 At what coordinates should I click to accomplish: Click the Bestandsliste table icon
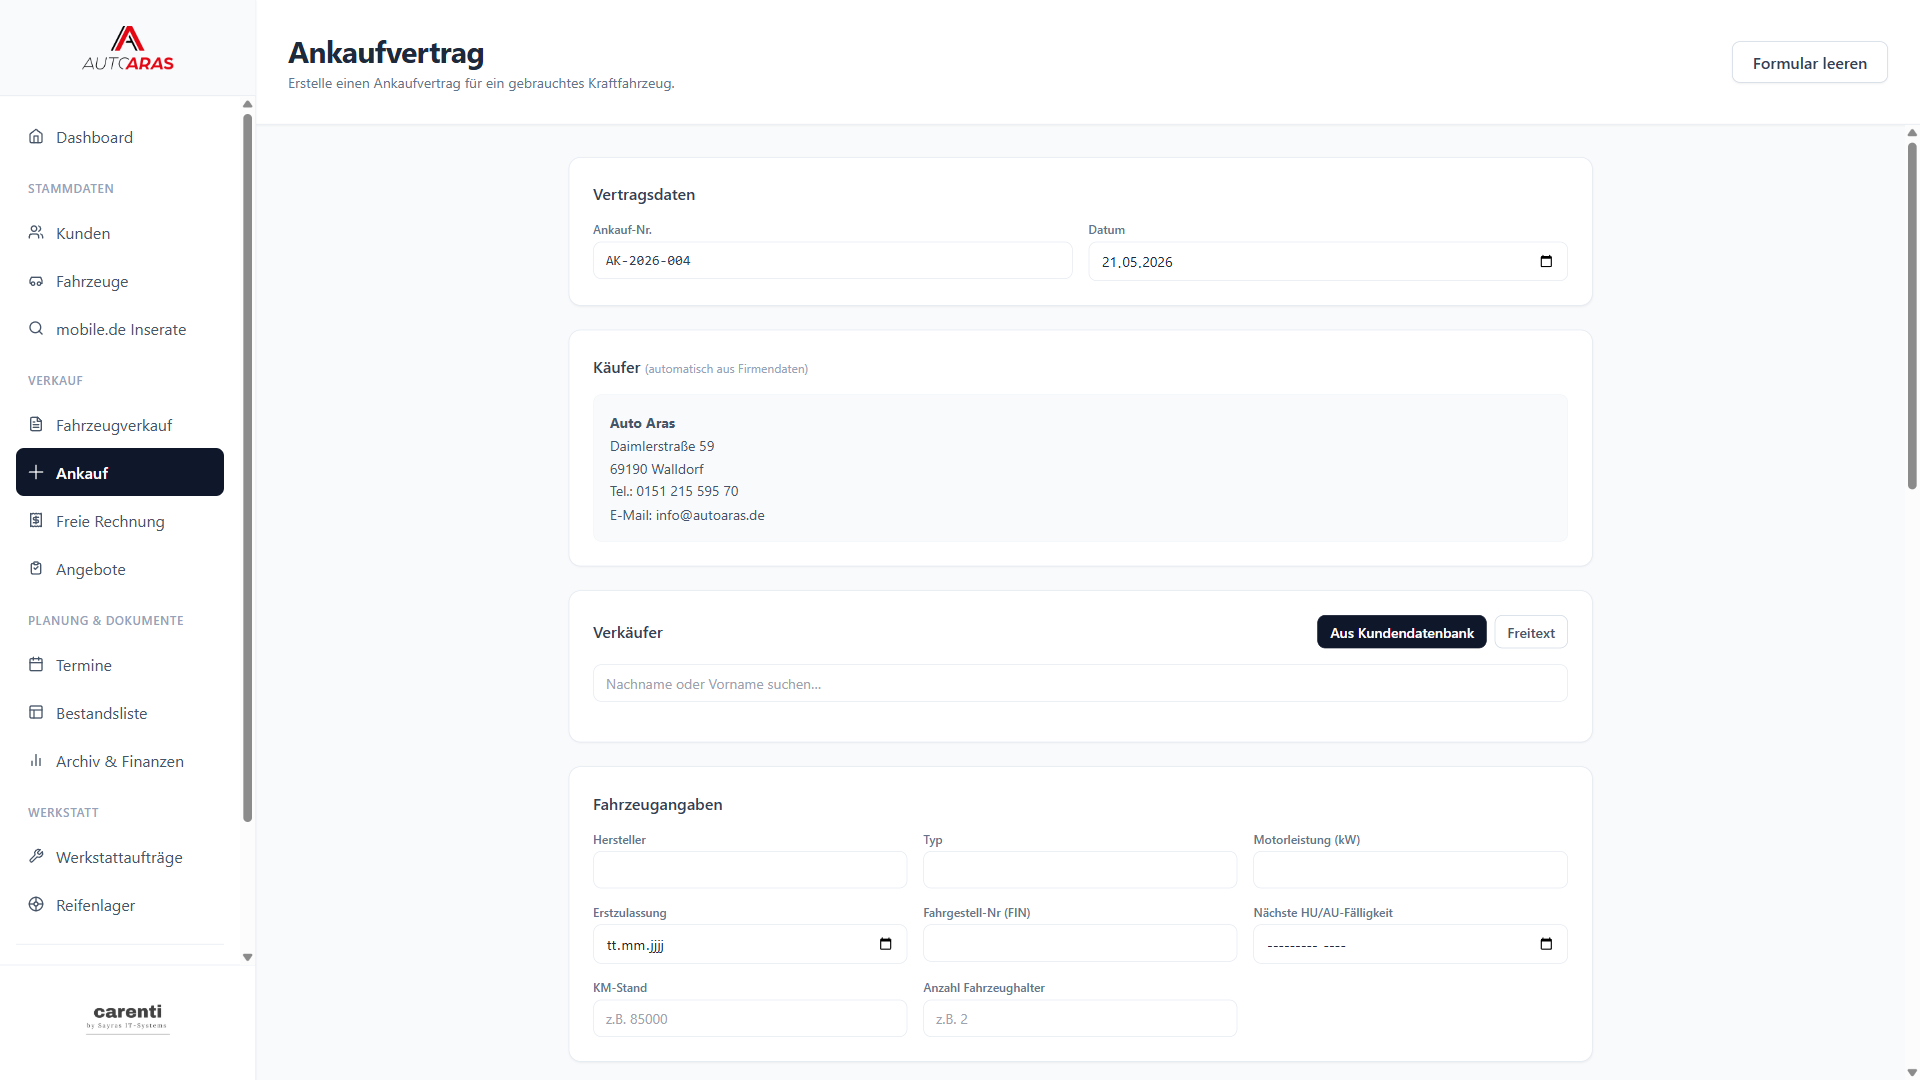(x=36, y=713)
